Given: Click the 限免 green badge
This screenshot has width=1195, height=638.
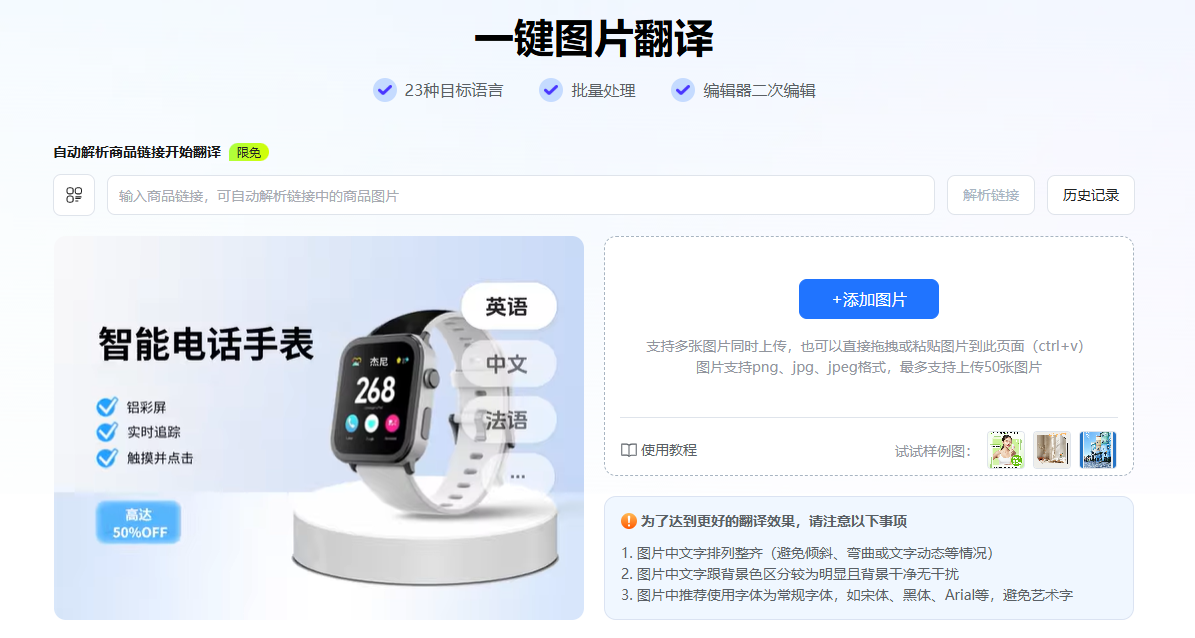Looking at the screenshot, I should (248, 152).
